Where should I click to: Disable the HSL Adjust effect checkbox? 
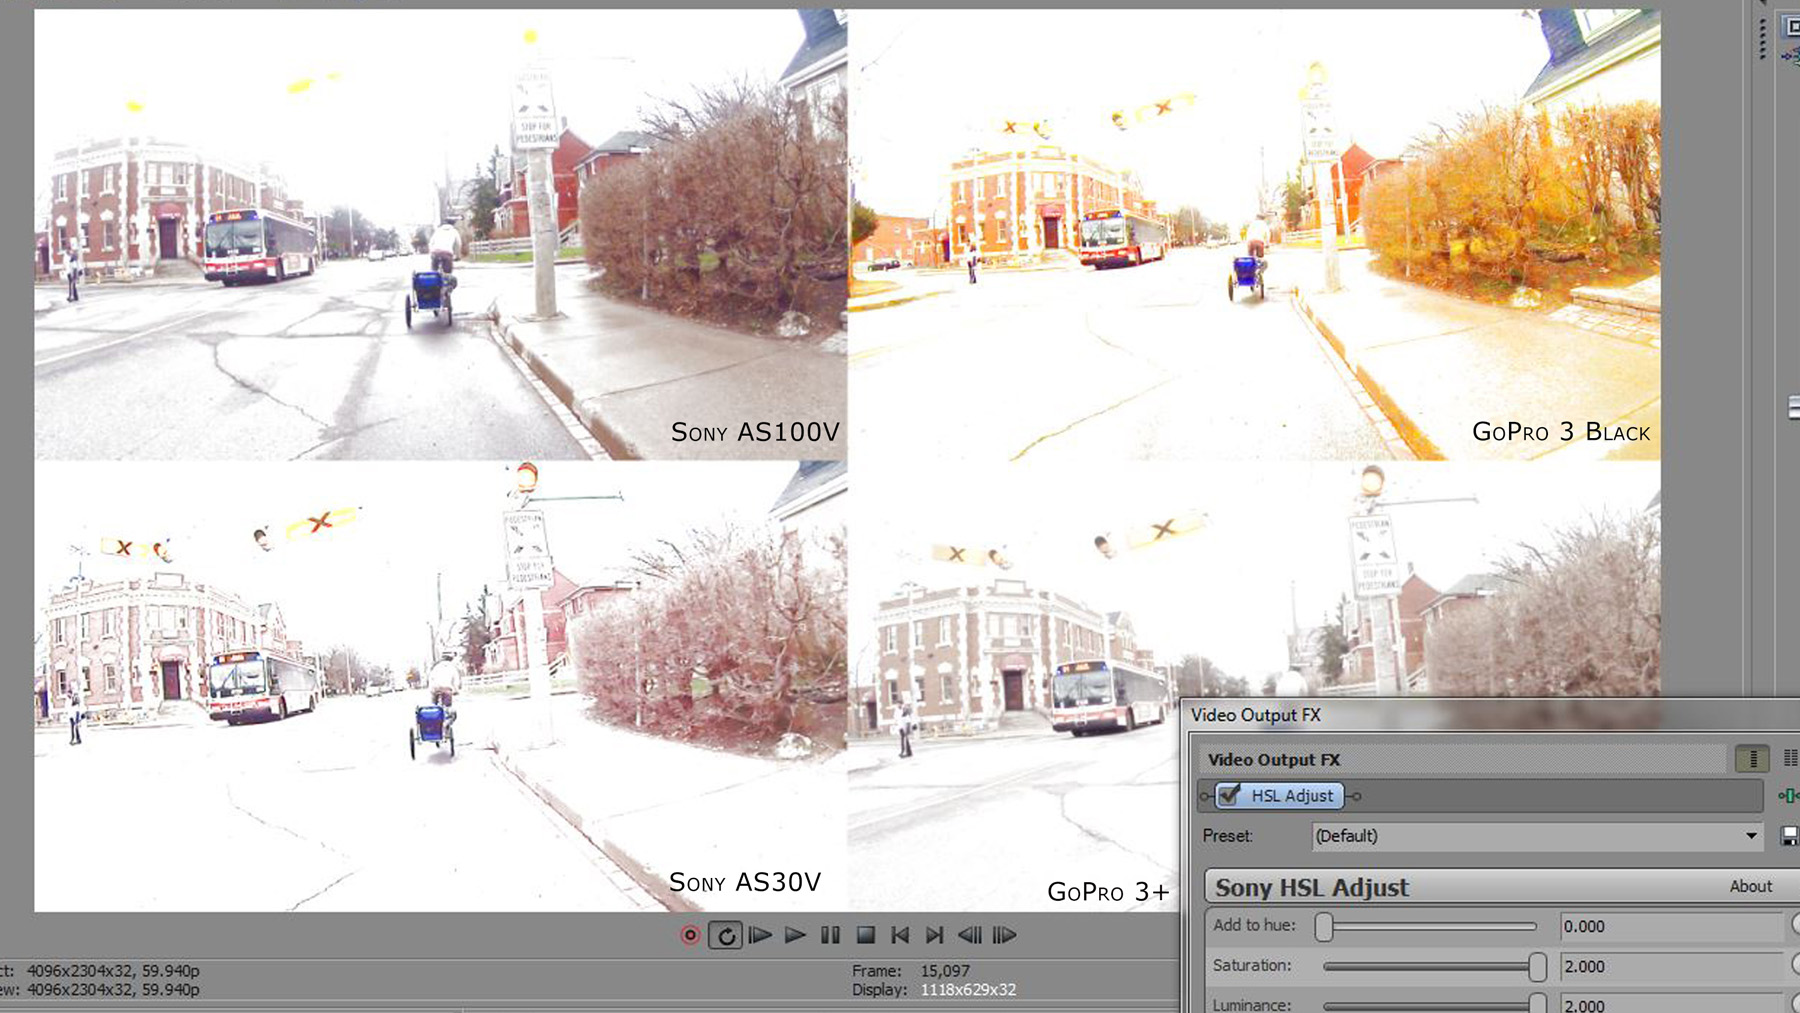(1230, 795)
